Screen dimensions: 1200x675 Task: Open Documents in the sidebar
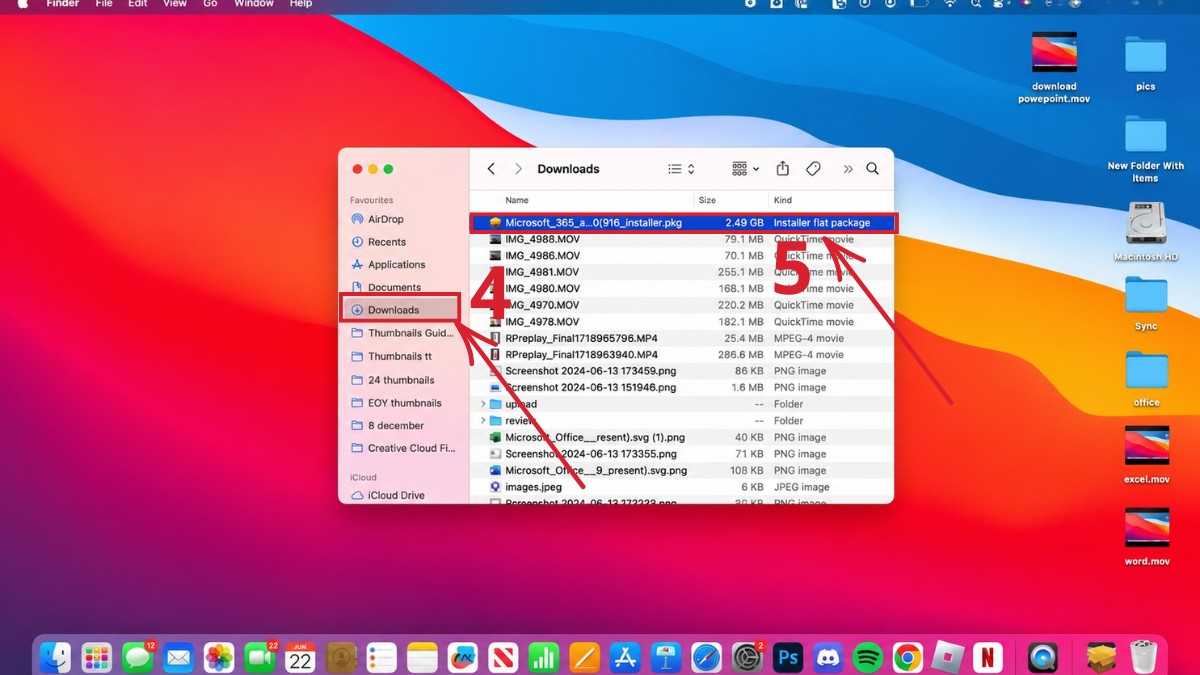(x=394, y=288)
